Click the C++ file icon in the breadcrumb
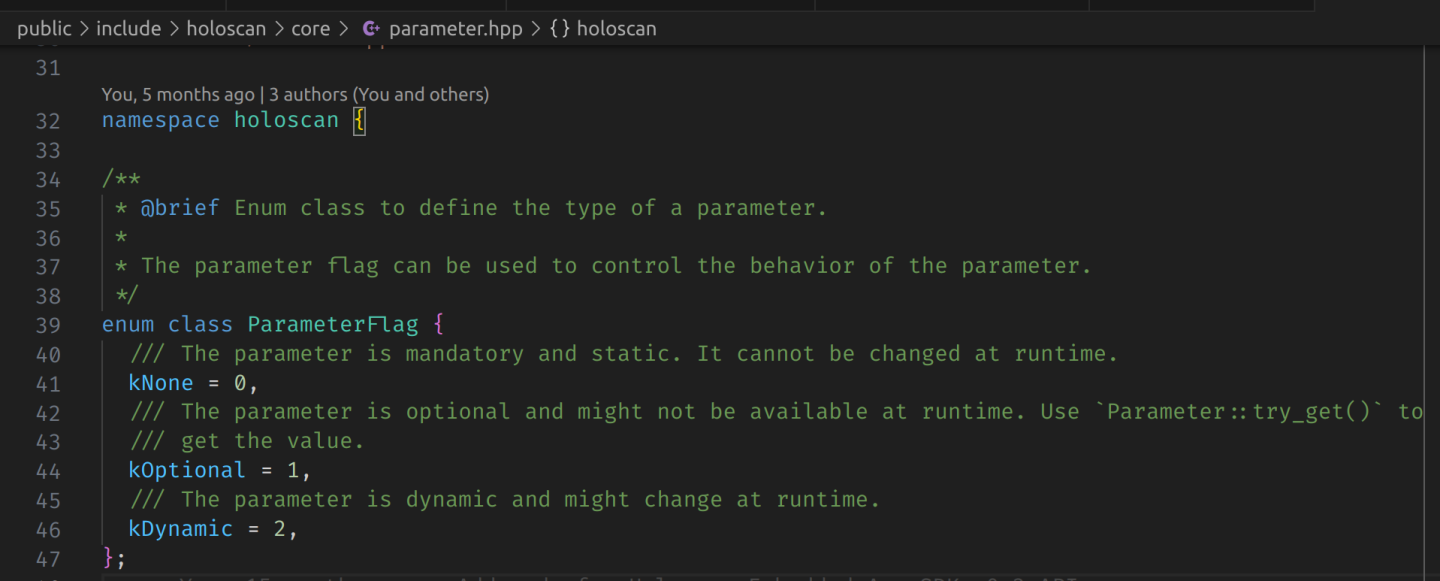The width and height of the screenshot is (1440, 581). pos(371,29)
